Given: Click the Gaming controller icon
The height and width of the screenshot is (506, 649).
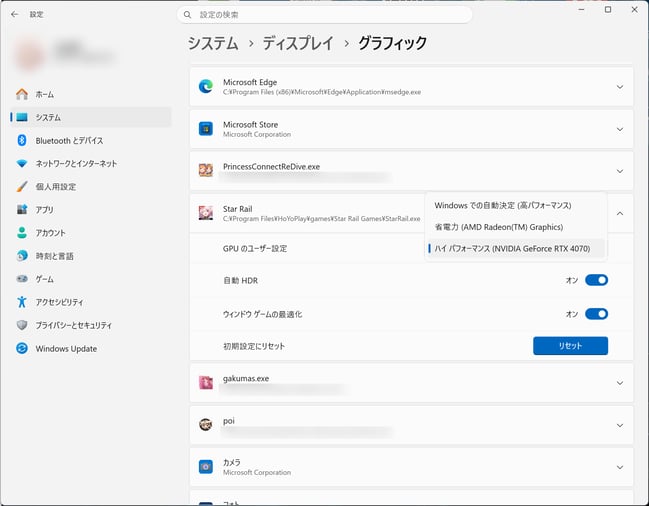Looking at the screenshot, I should tap(22, 279).
